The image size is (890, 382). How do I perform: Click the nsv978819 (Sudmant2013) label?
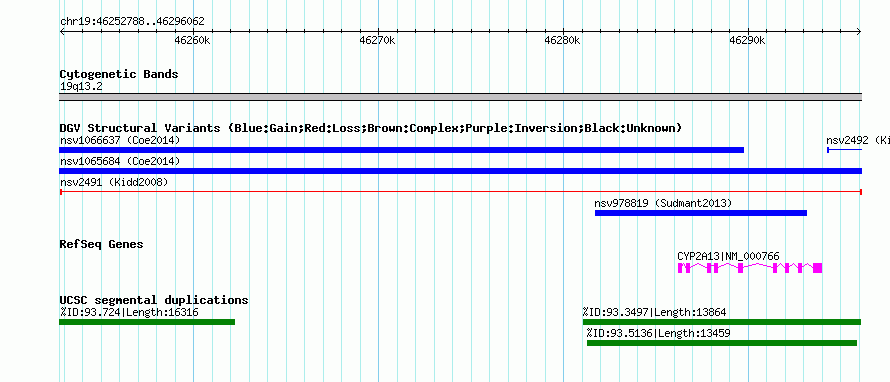point(663,203)
